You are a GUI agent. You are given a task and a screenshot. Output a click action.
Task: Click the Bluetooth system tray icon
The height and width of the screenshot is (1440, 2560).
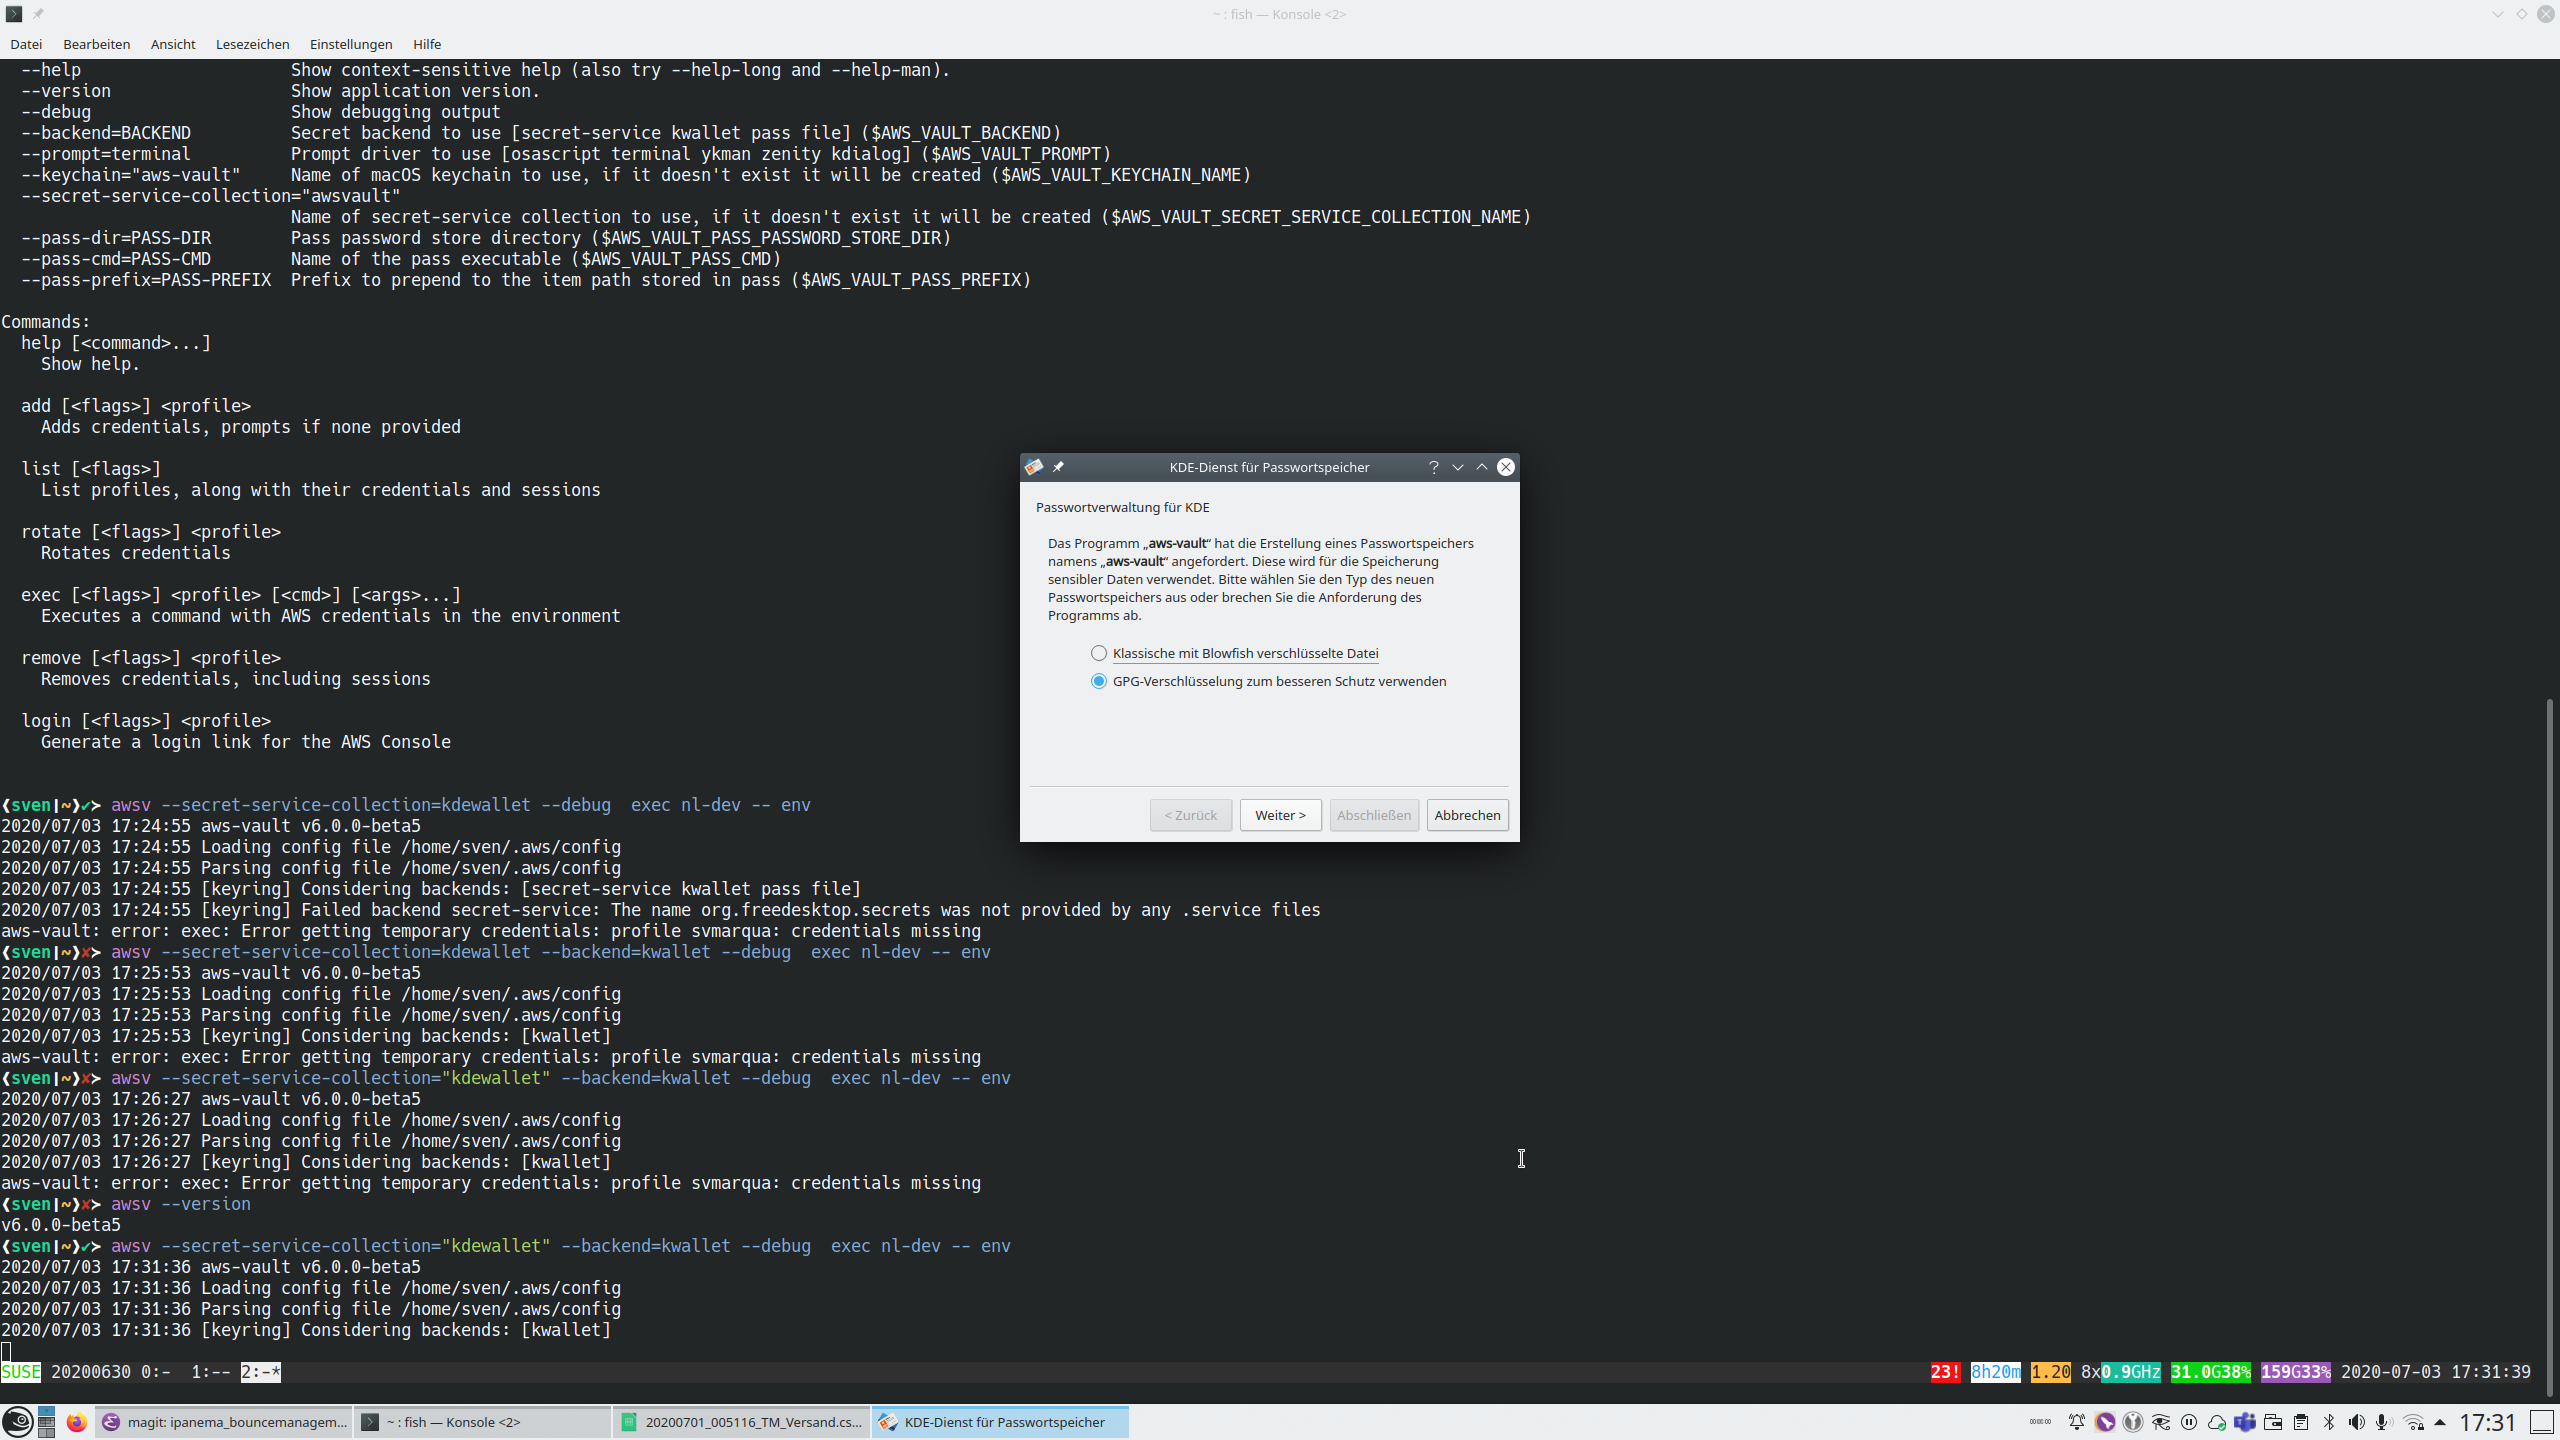tap(2330, 1422)
